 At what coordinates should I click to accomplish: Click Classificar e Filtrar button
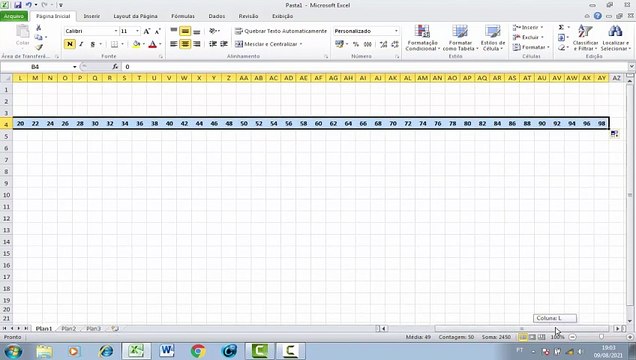[x=585, y=38]
